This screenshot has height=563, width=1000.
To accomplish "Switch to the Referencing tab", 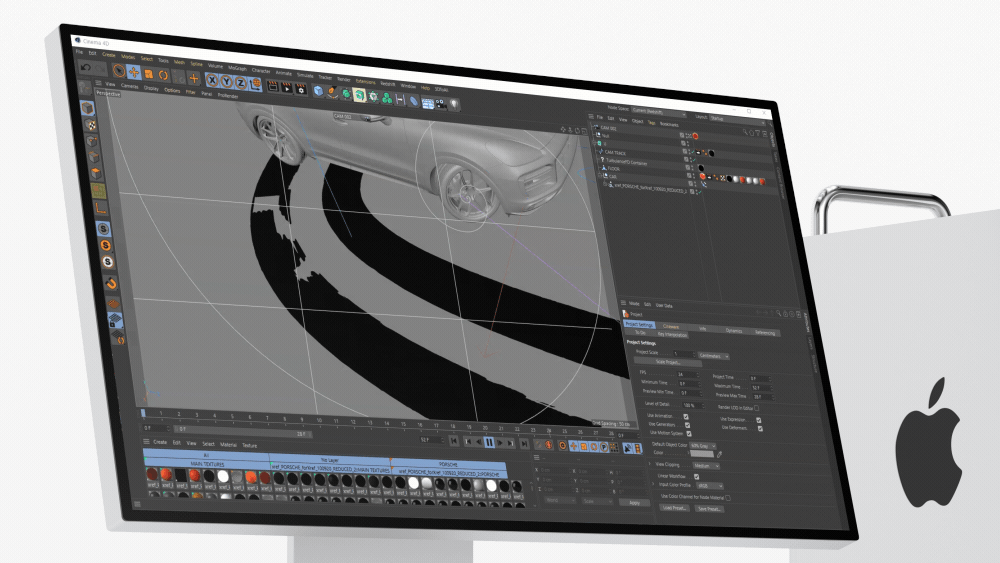I will click(x=765, y=332).
